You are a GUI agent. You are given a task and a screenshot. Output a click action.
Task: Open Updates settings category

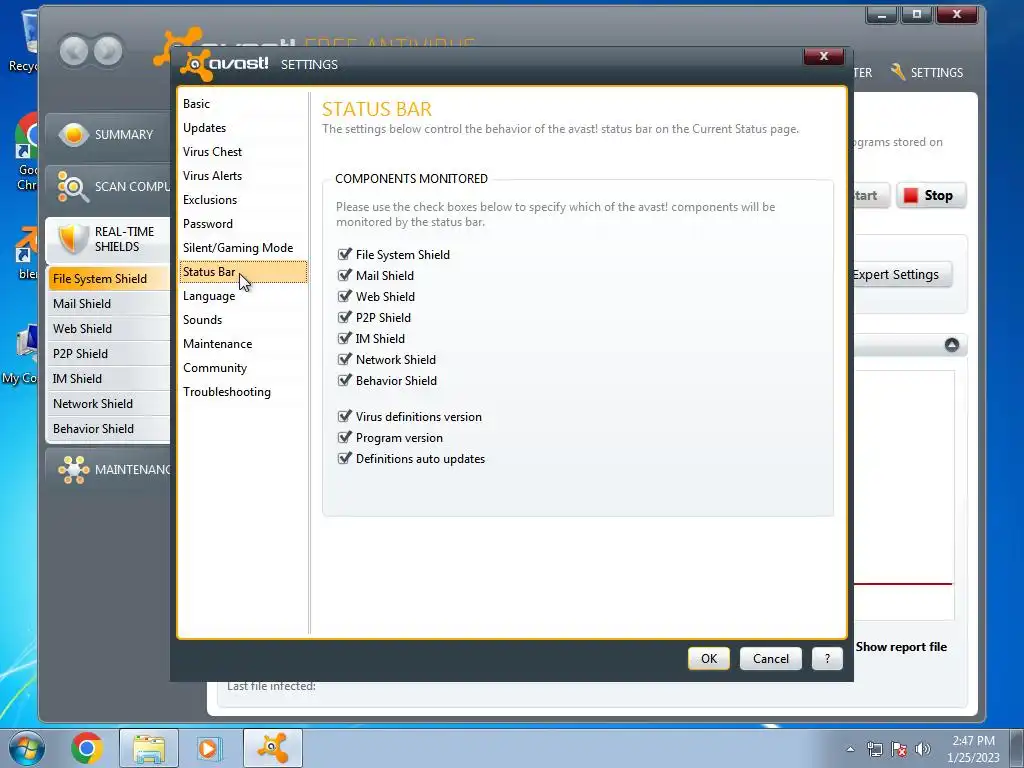pyautogui.click(x=243, y=128)
